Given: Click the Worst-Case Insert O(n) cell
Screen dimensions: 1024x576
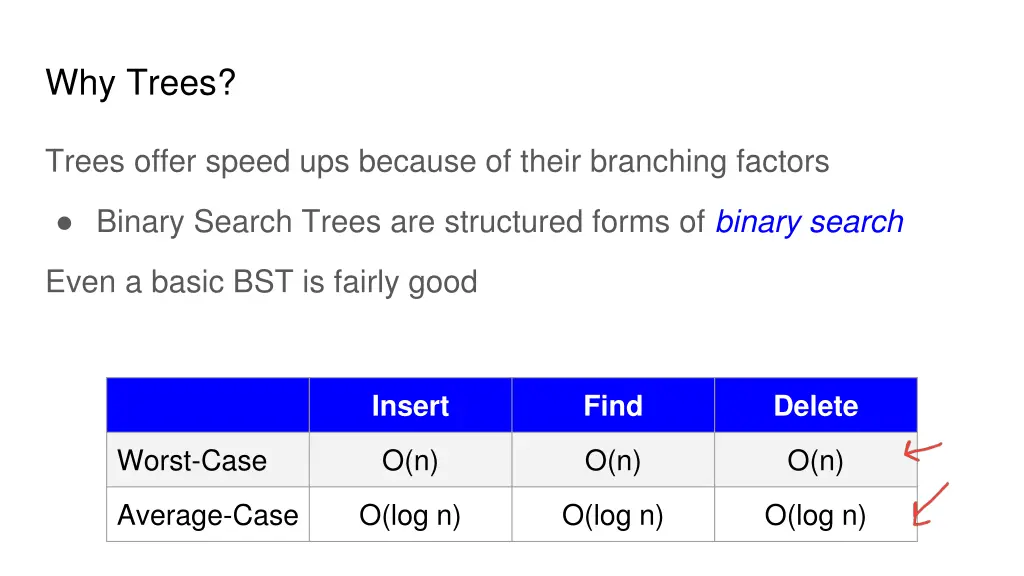Looking at the screenshot, I should point(410,461).
